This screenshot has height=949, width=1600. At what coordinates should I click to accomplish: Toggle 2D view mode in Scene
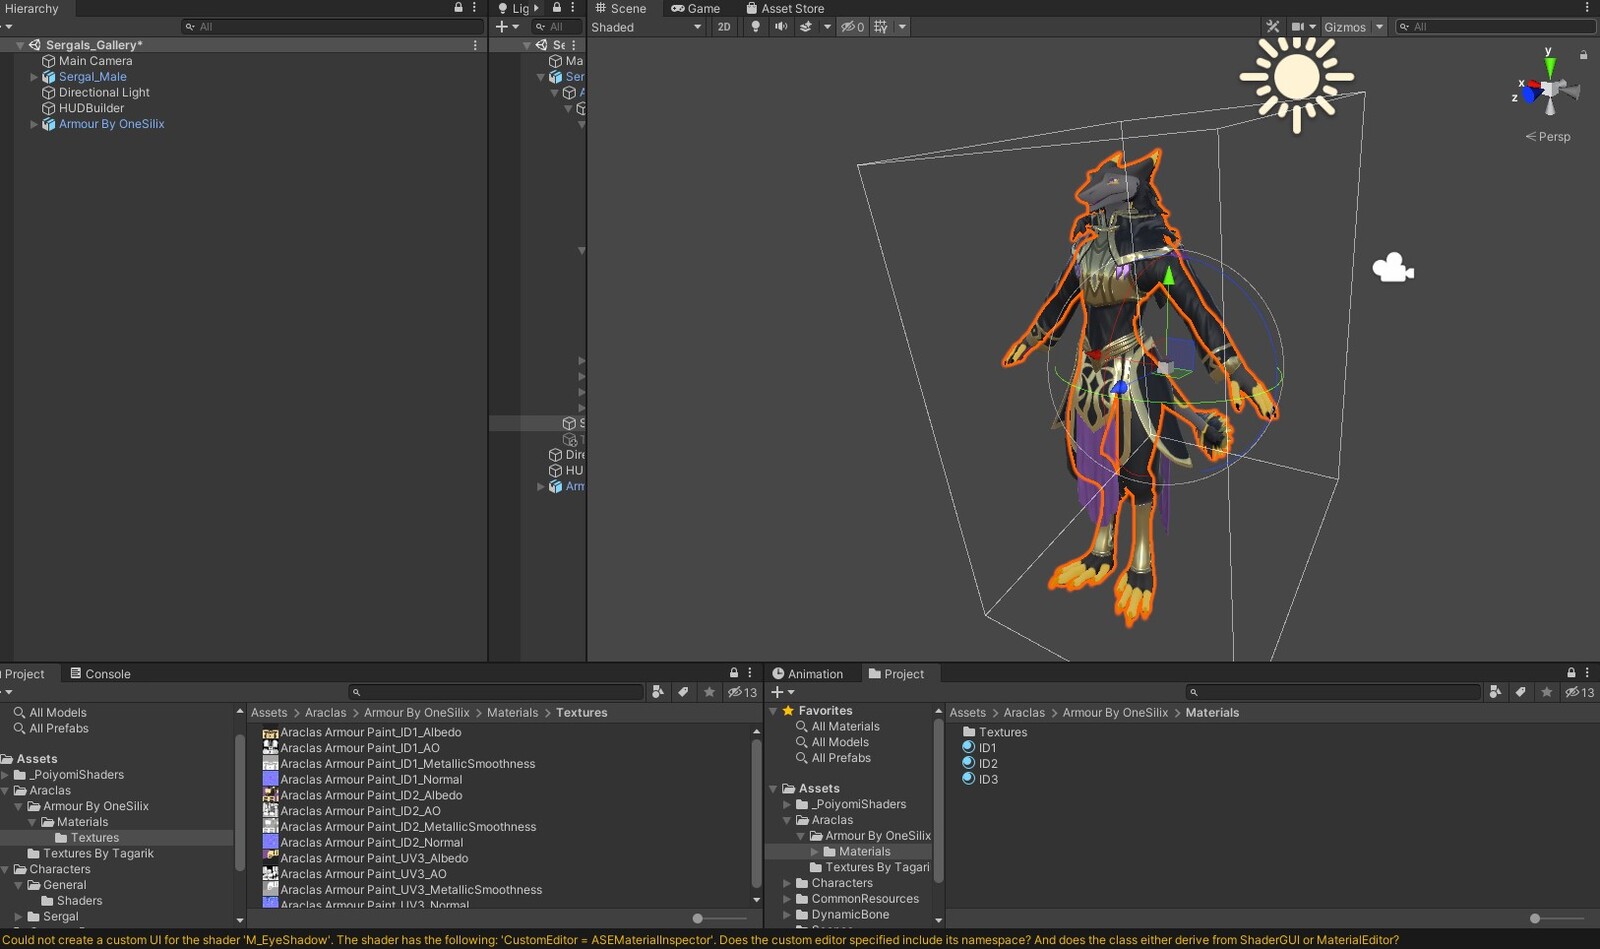724,27
